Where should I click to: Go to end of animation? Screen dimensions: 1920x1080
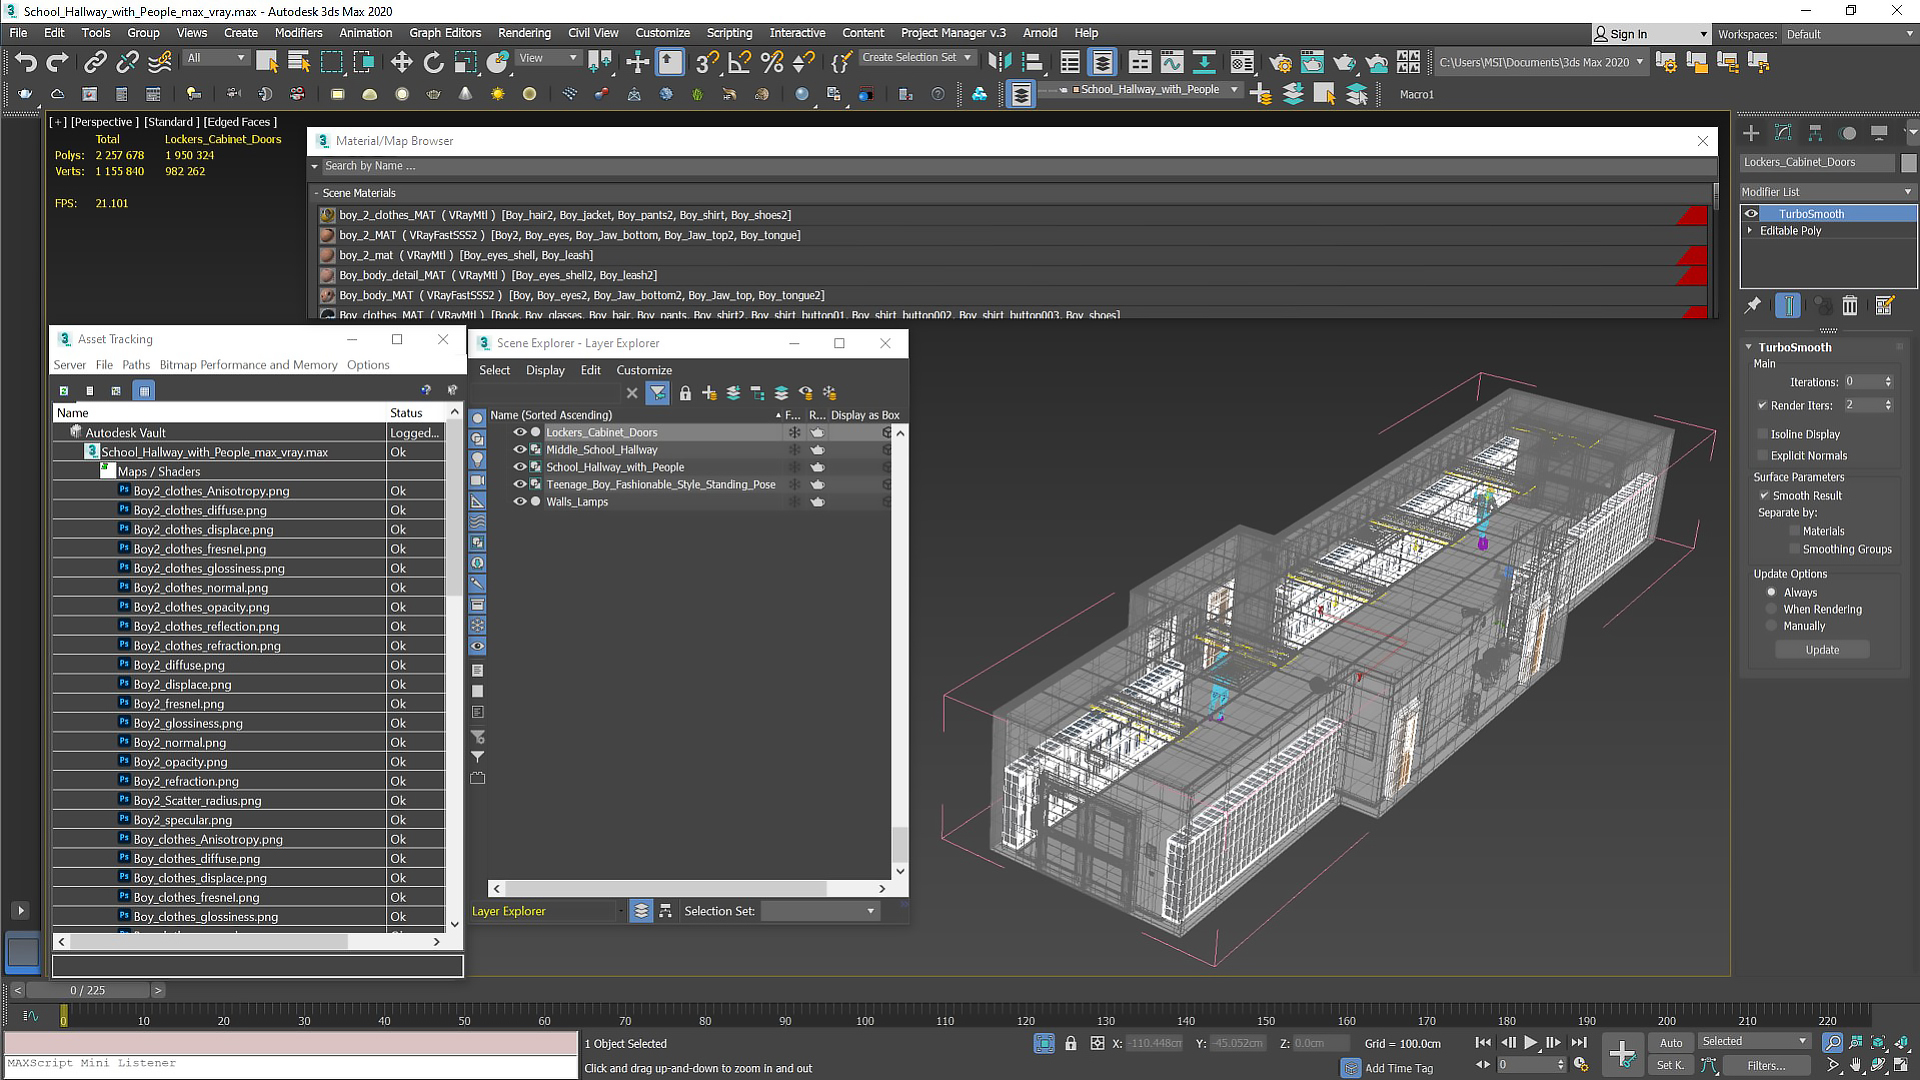[x=1579, y=1043]
